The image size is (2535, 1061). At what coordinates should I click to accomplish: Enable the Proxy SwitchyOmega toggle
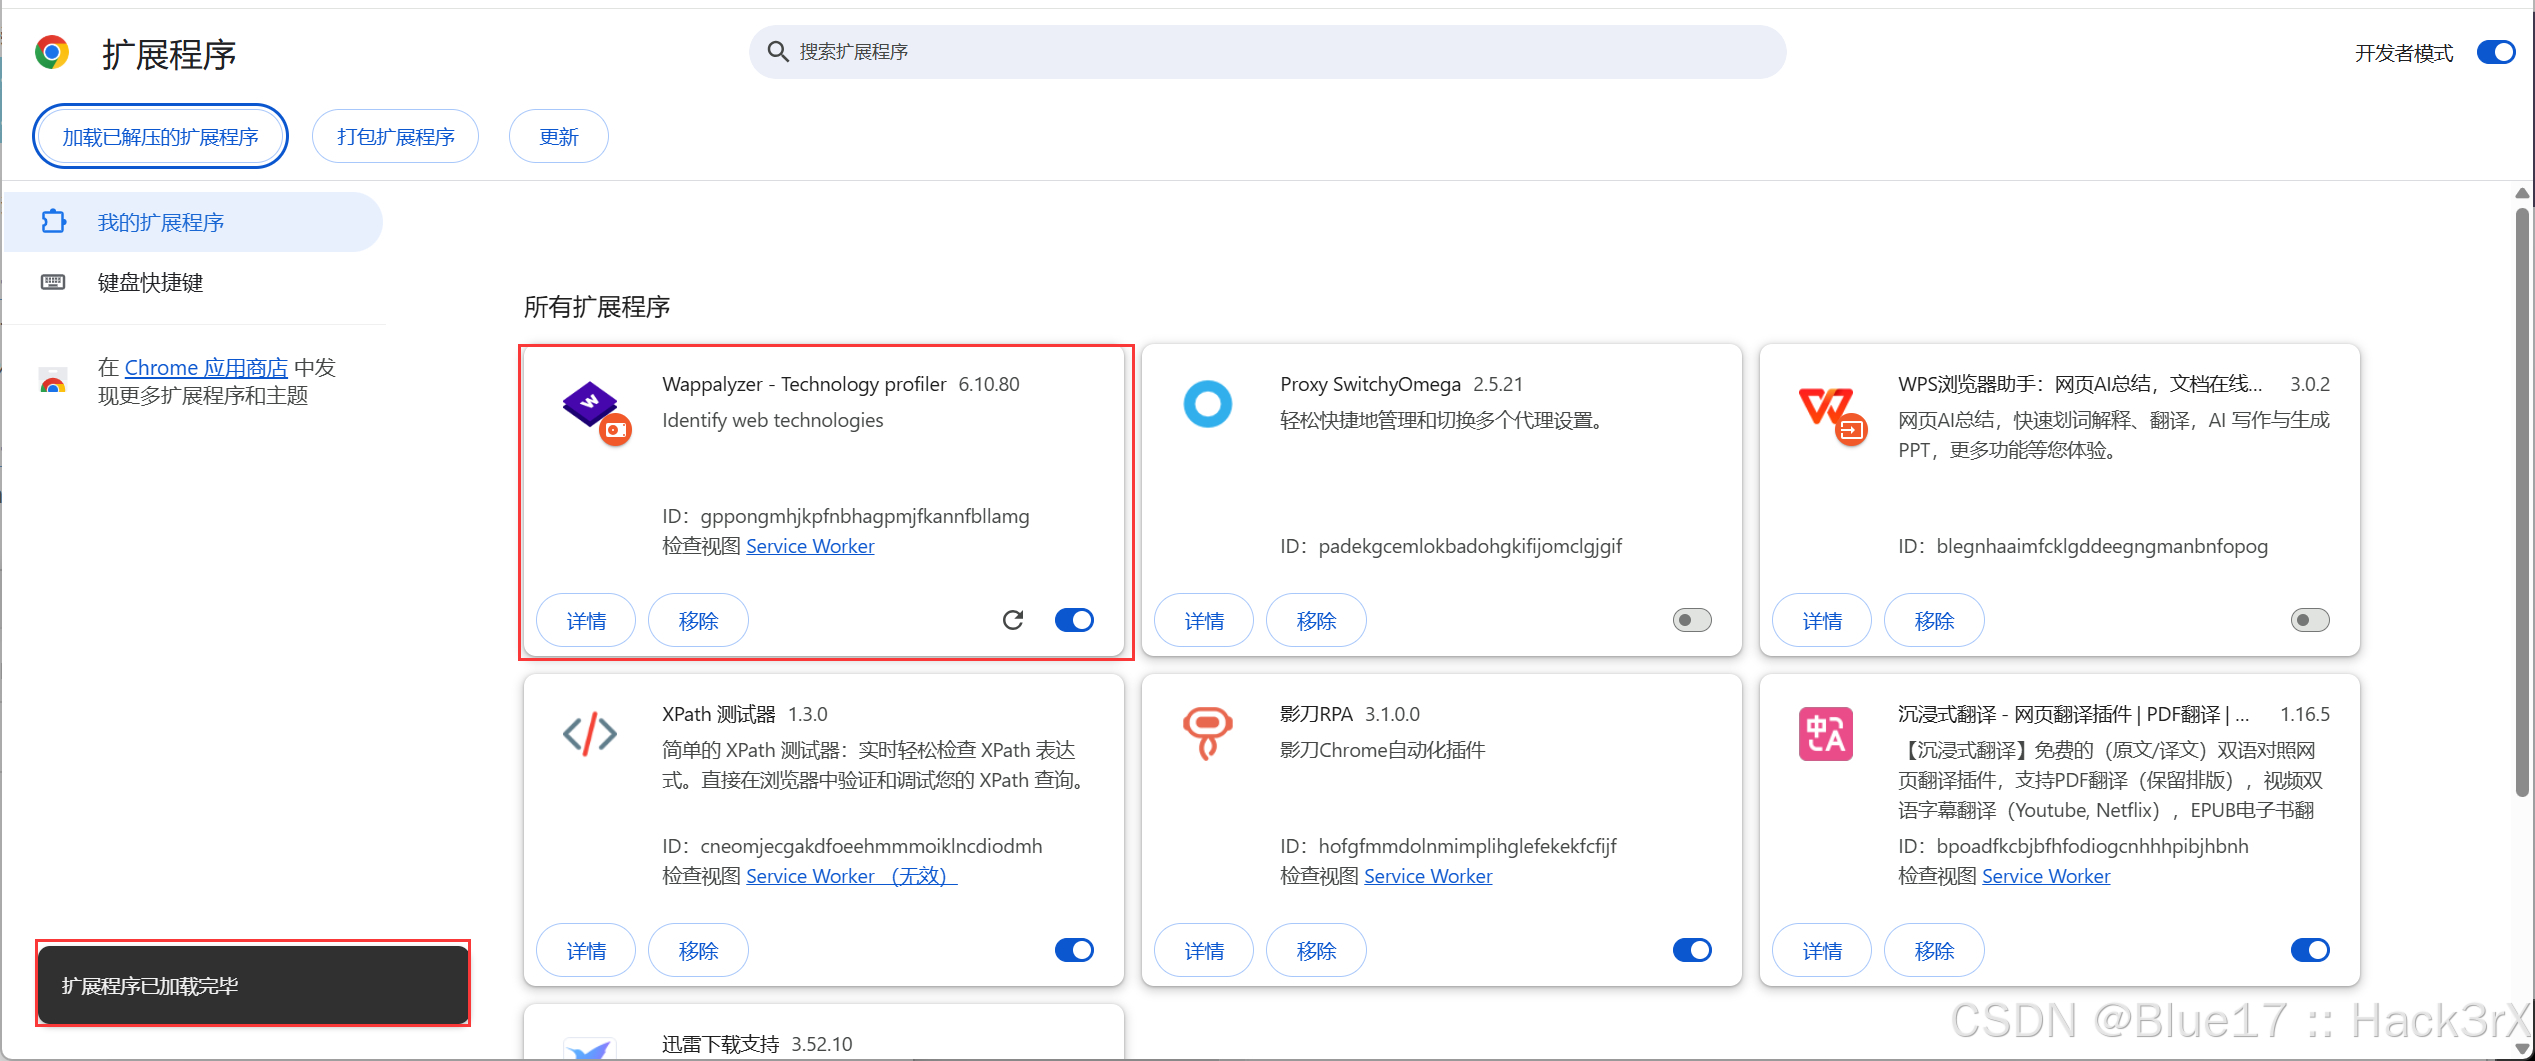(x=1692, y=620)
